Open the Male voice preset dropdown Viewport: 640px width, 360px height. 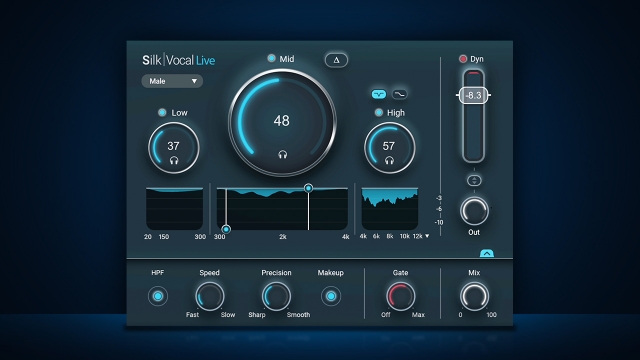click(x=172, y=81)
